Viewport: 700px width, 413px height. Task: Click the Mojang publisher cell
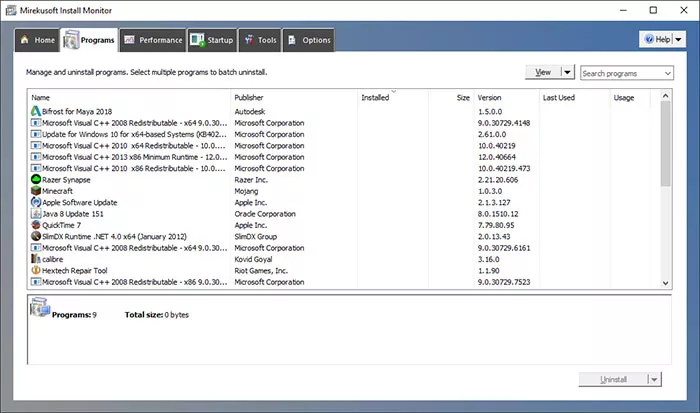click(246, 191)
